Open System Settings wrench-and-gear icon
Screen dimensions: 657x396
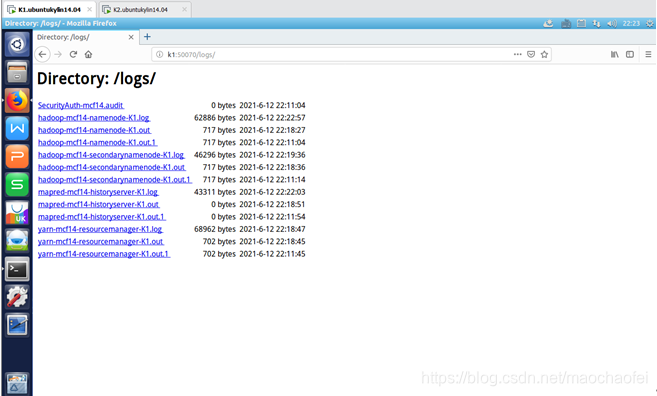pos(17,297)
